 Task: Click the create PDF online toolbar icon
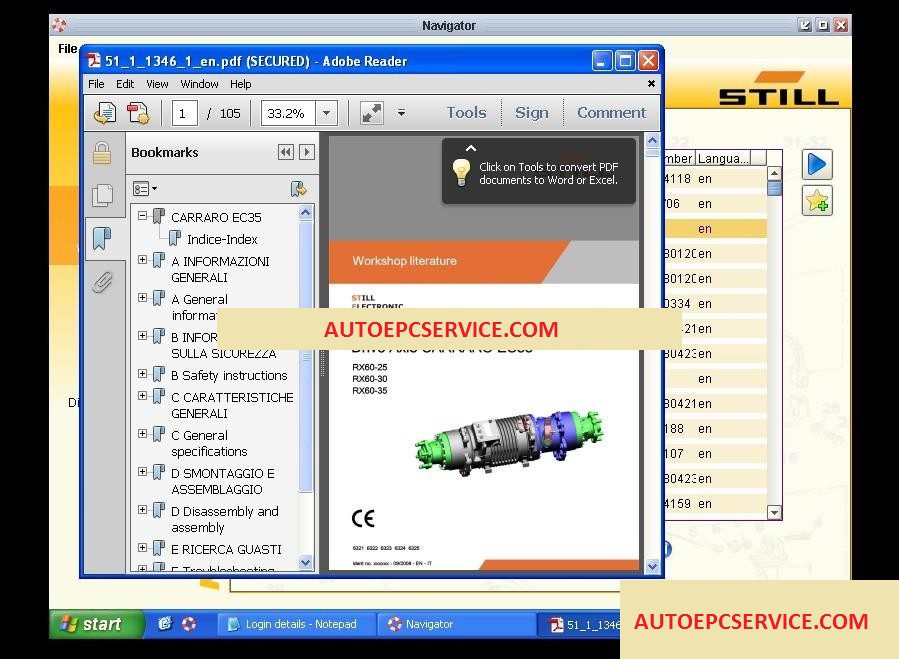138,113
